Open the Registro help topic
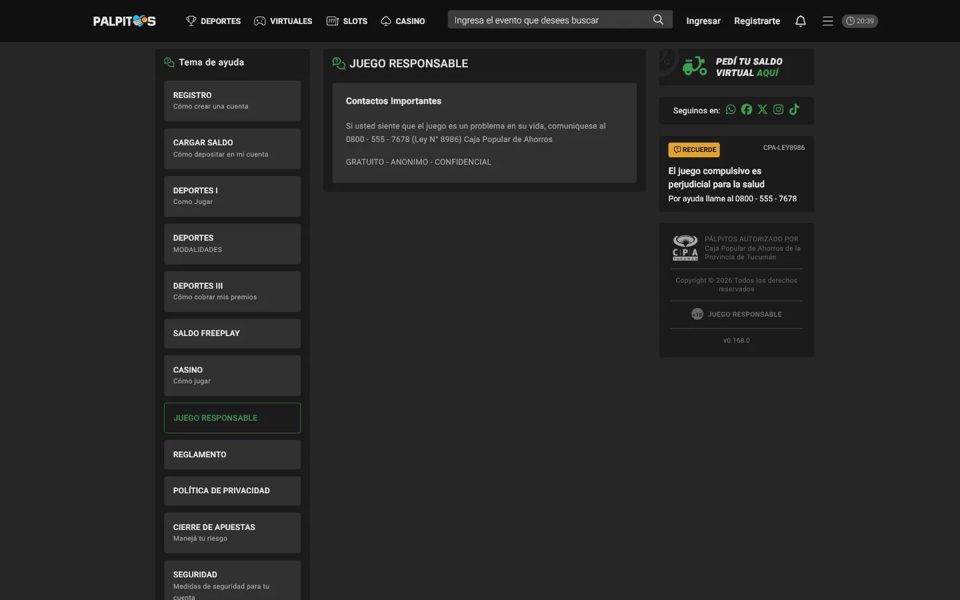 (x=232, y=101)
